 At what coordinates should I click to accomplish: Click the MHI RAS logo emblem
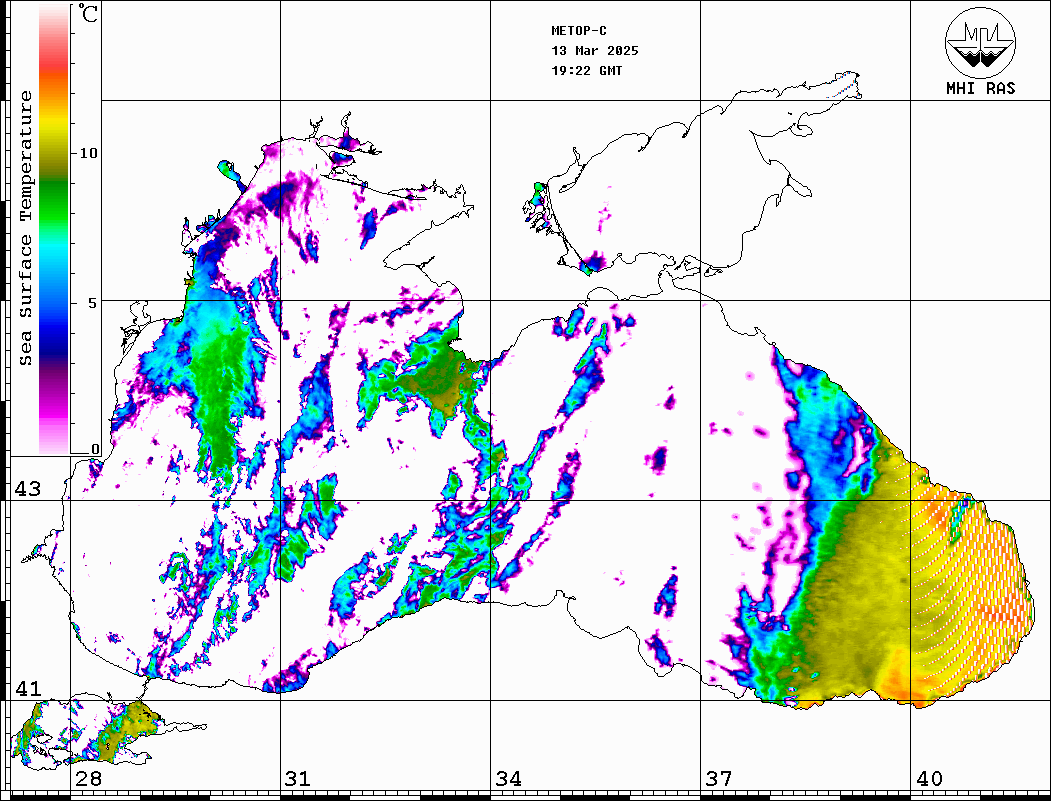click(x=980, y=42)
